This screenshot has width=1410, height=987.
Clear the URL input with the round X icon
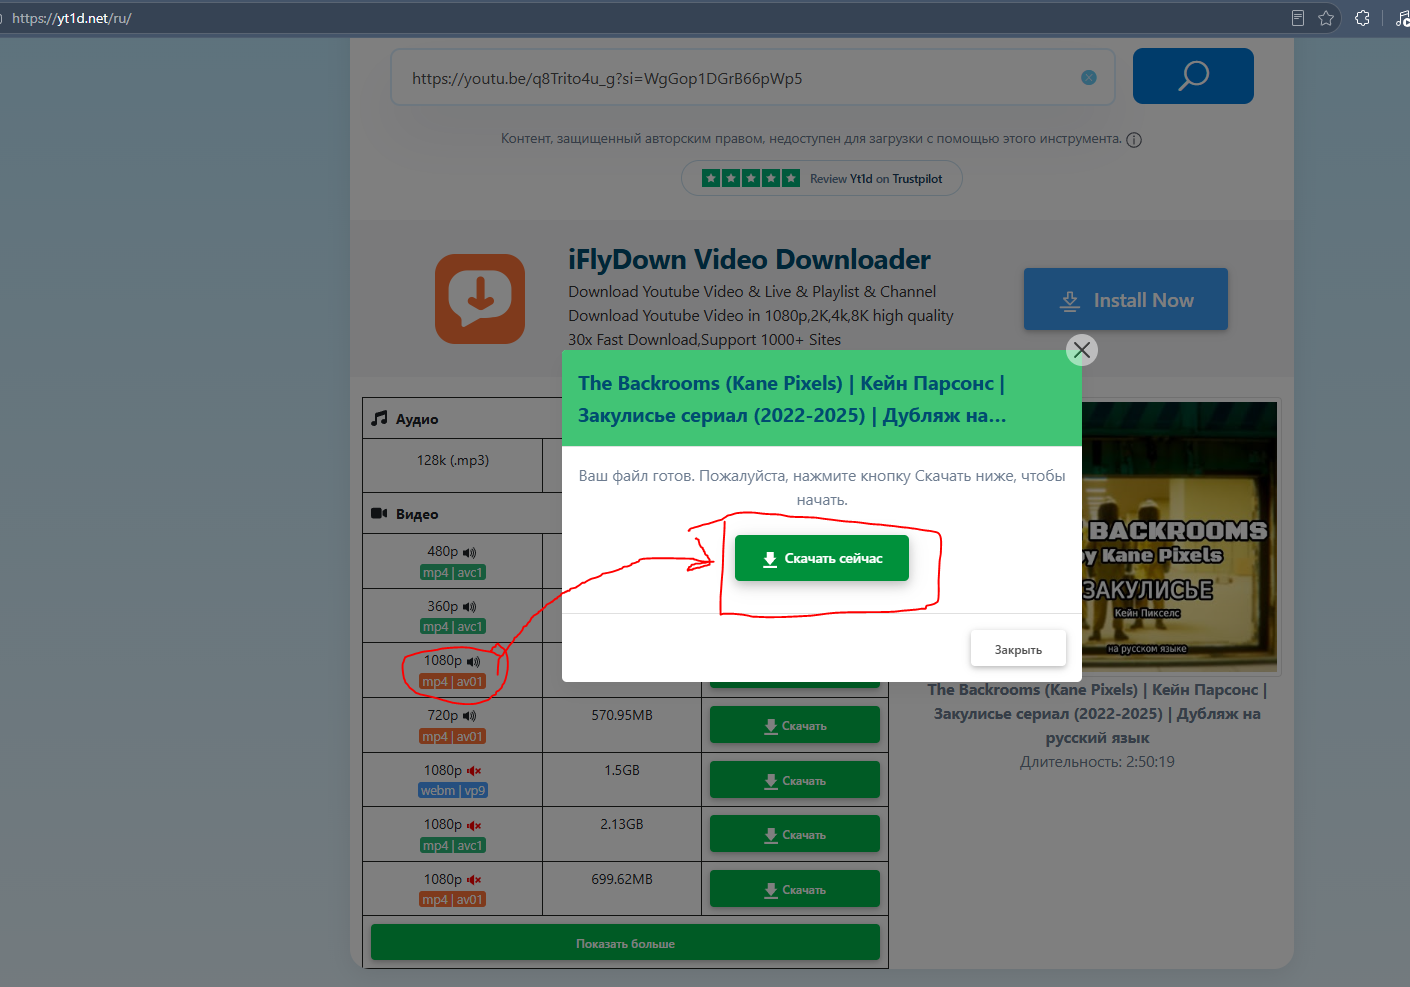[1089, 78]
